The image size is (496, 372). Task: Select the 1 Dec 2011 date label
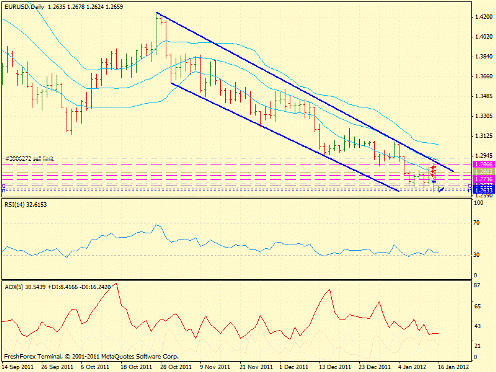294,367
